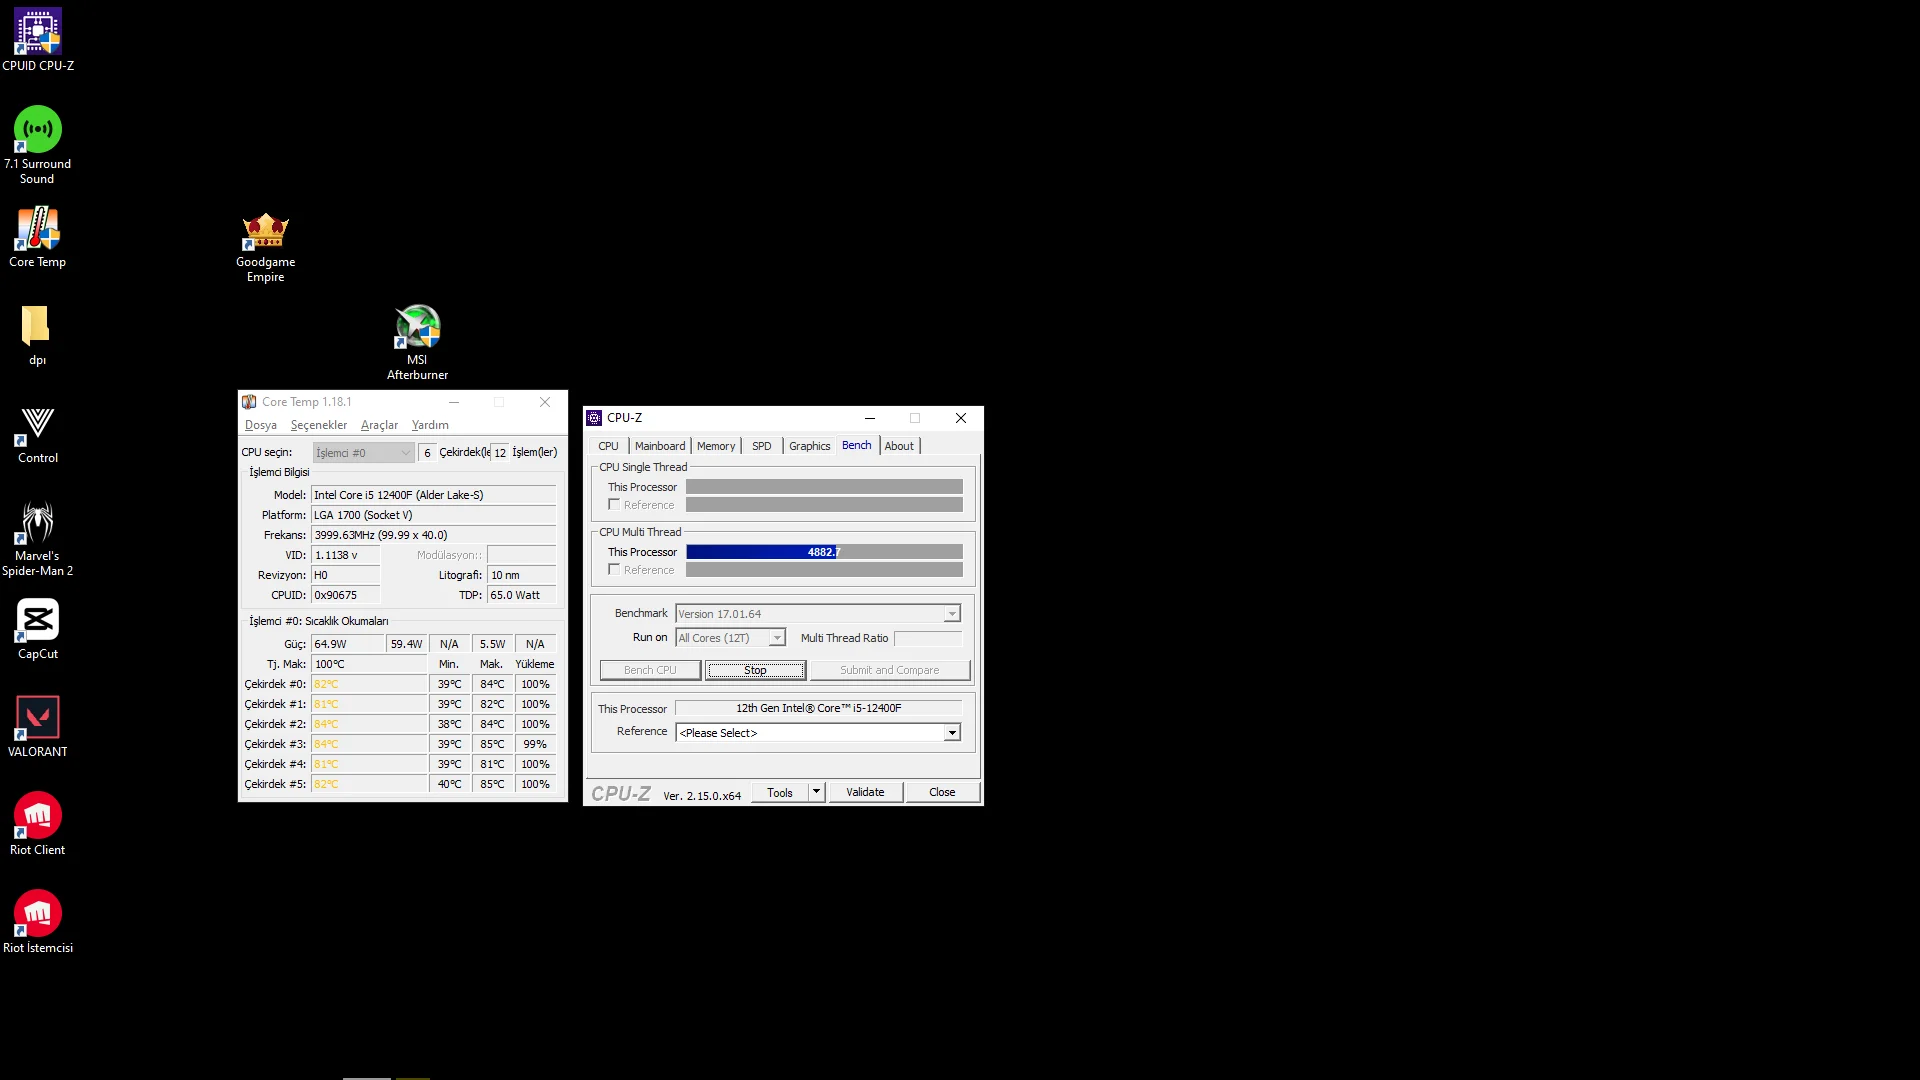
Task: Open the CPUID CPU-Z desktop icon
Action: (x=38, y=32)
